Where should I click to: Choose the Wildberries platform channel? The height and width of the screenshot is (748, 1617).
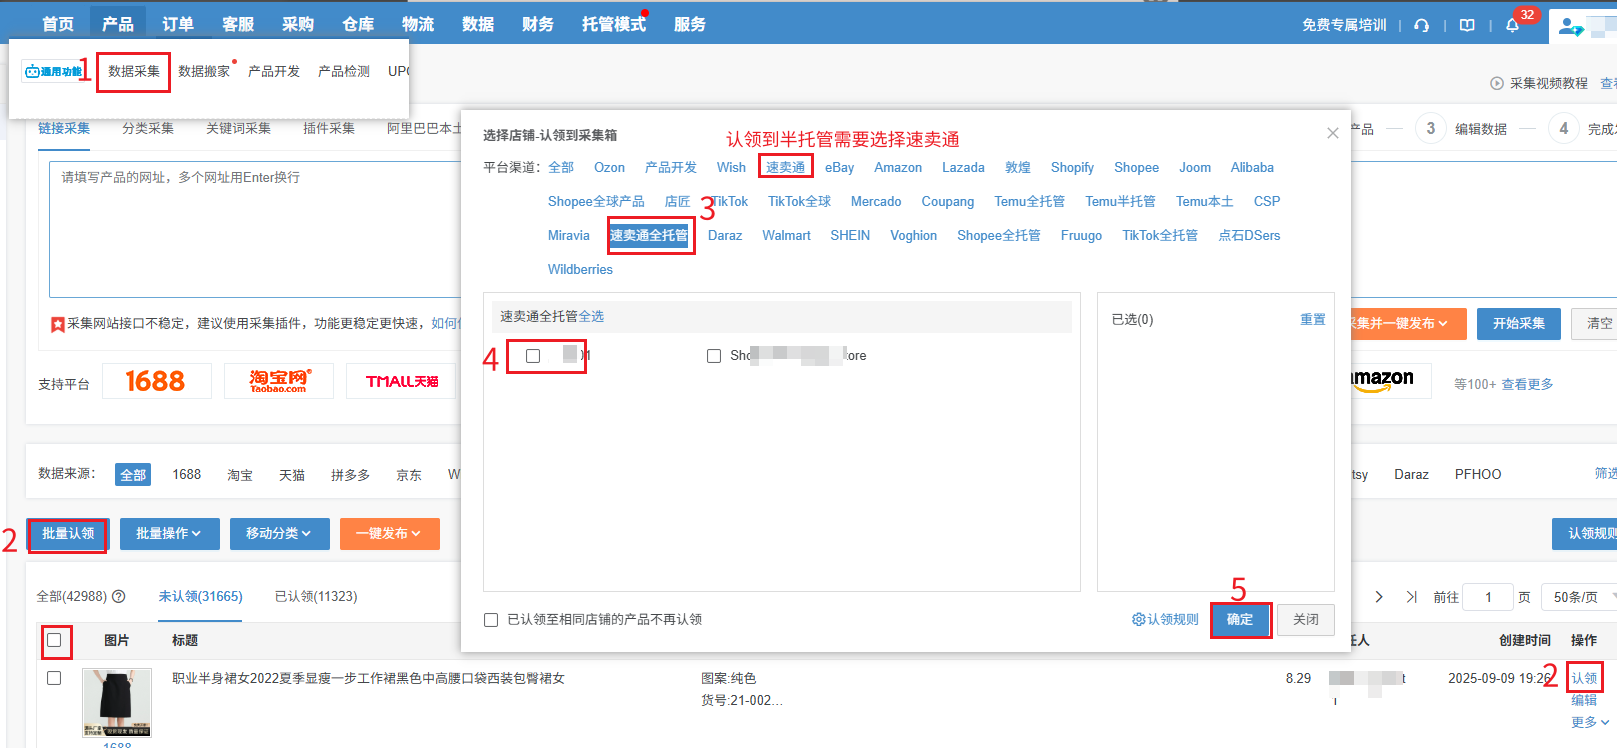pos(580,270)
